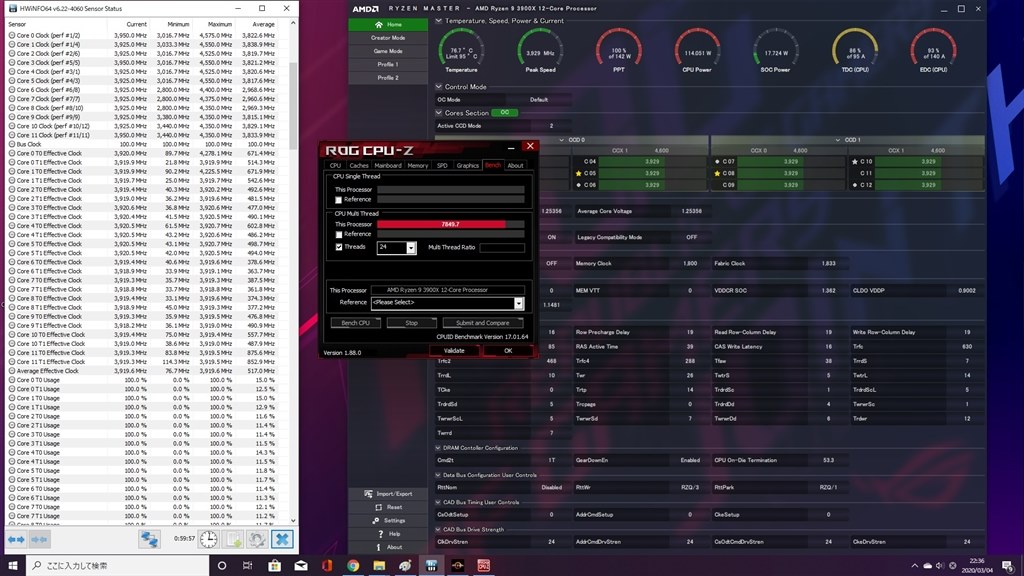Screen dimensions: 1024x576
Task: Toggle Multi Thread Reference checkbox
Action: click(x=338, y=234)
